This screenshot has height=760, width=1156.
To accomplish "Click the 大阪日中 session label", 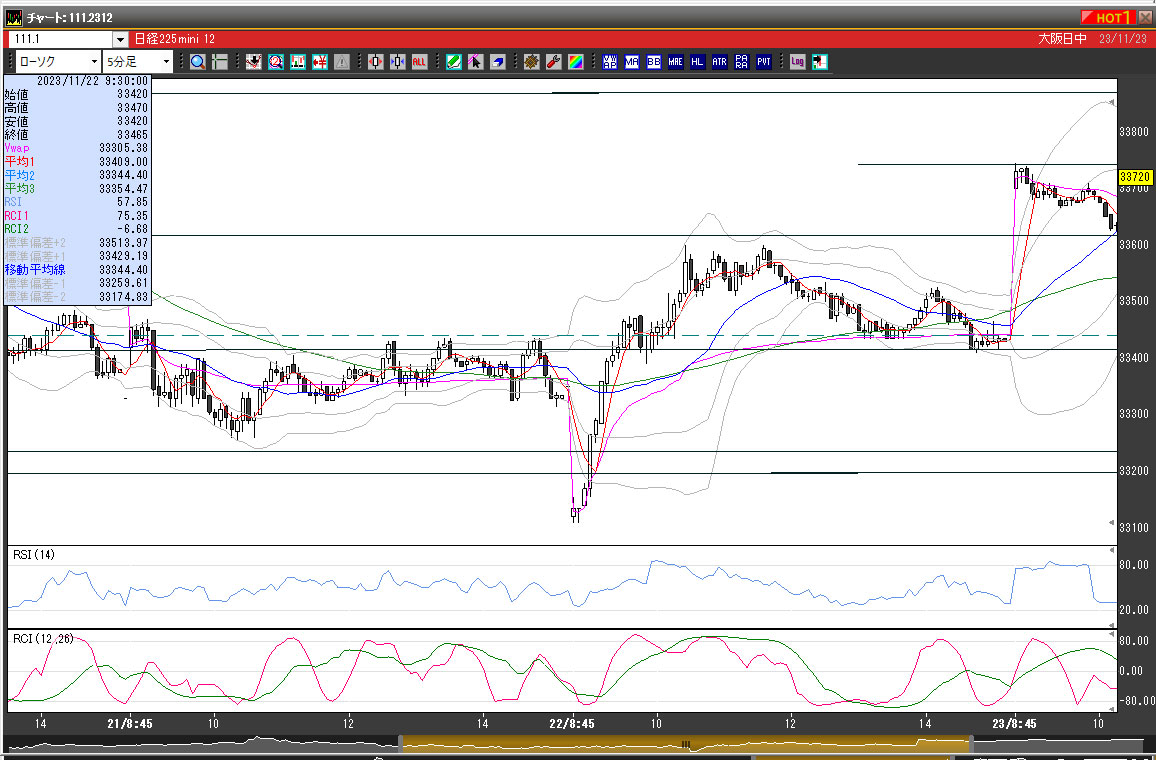I will click(1062, 39).
